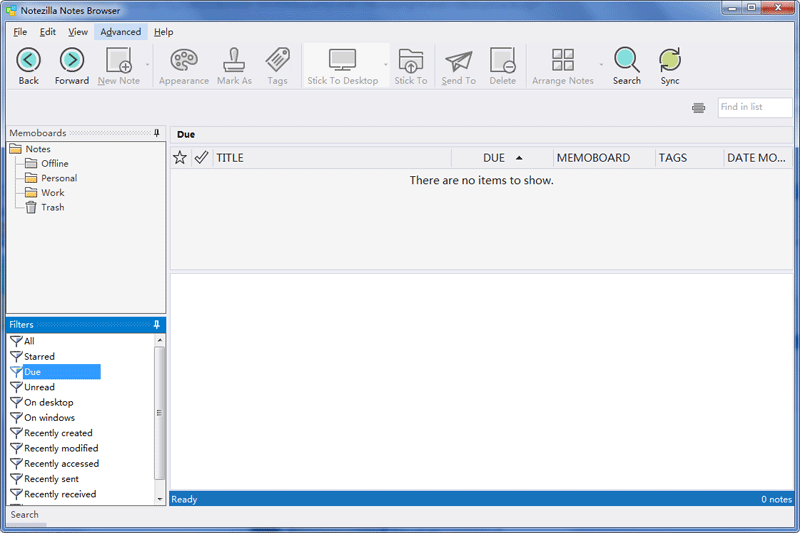Open the File menu

20,32
